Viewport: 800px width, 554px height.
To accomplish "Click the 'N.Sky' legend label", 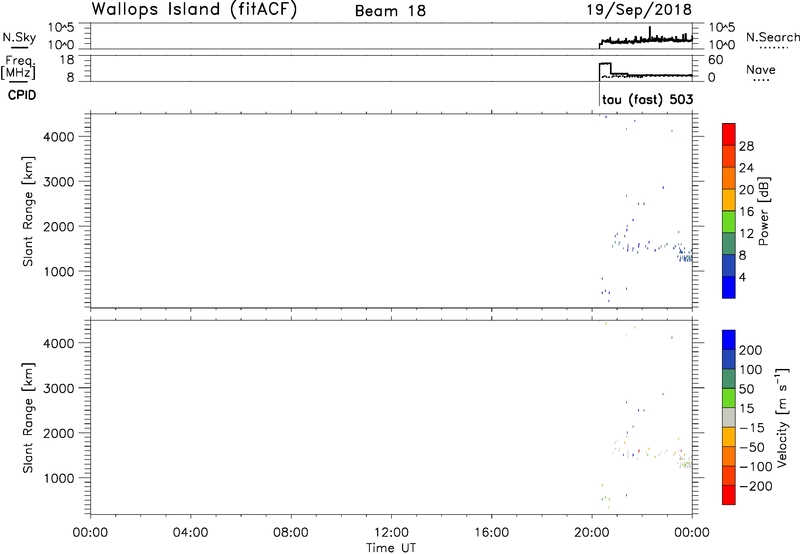I will 19,37.
